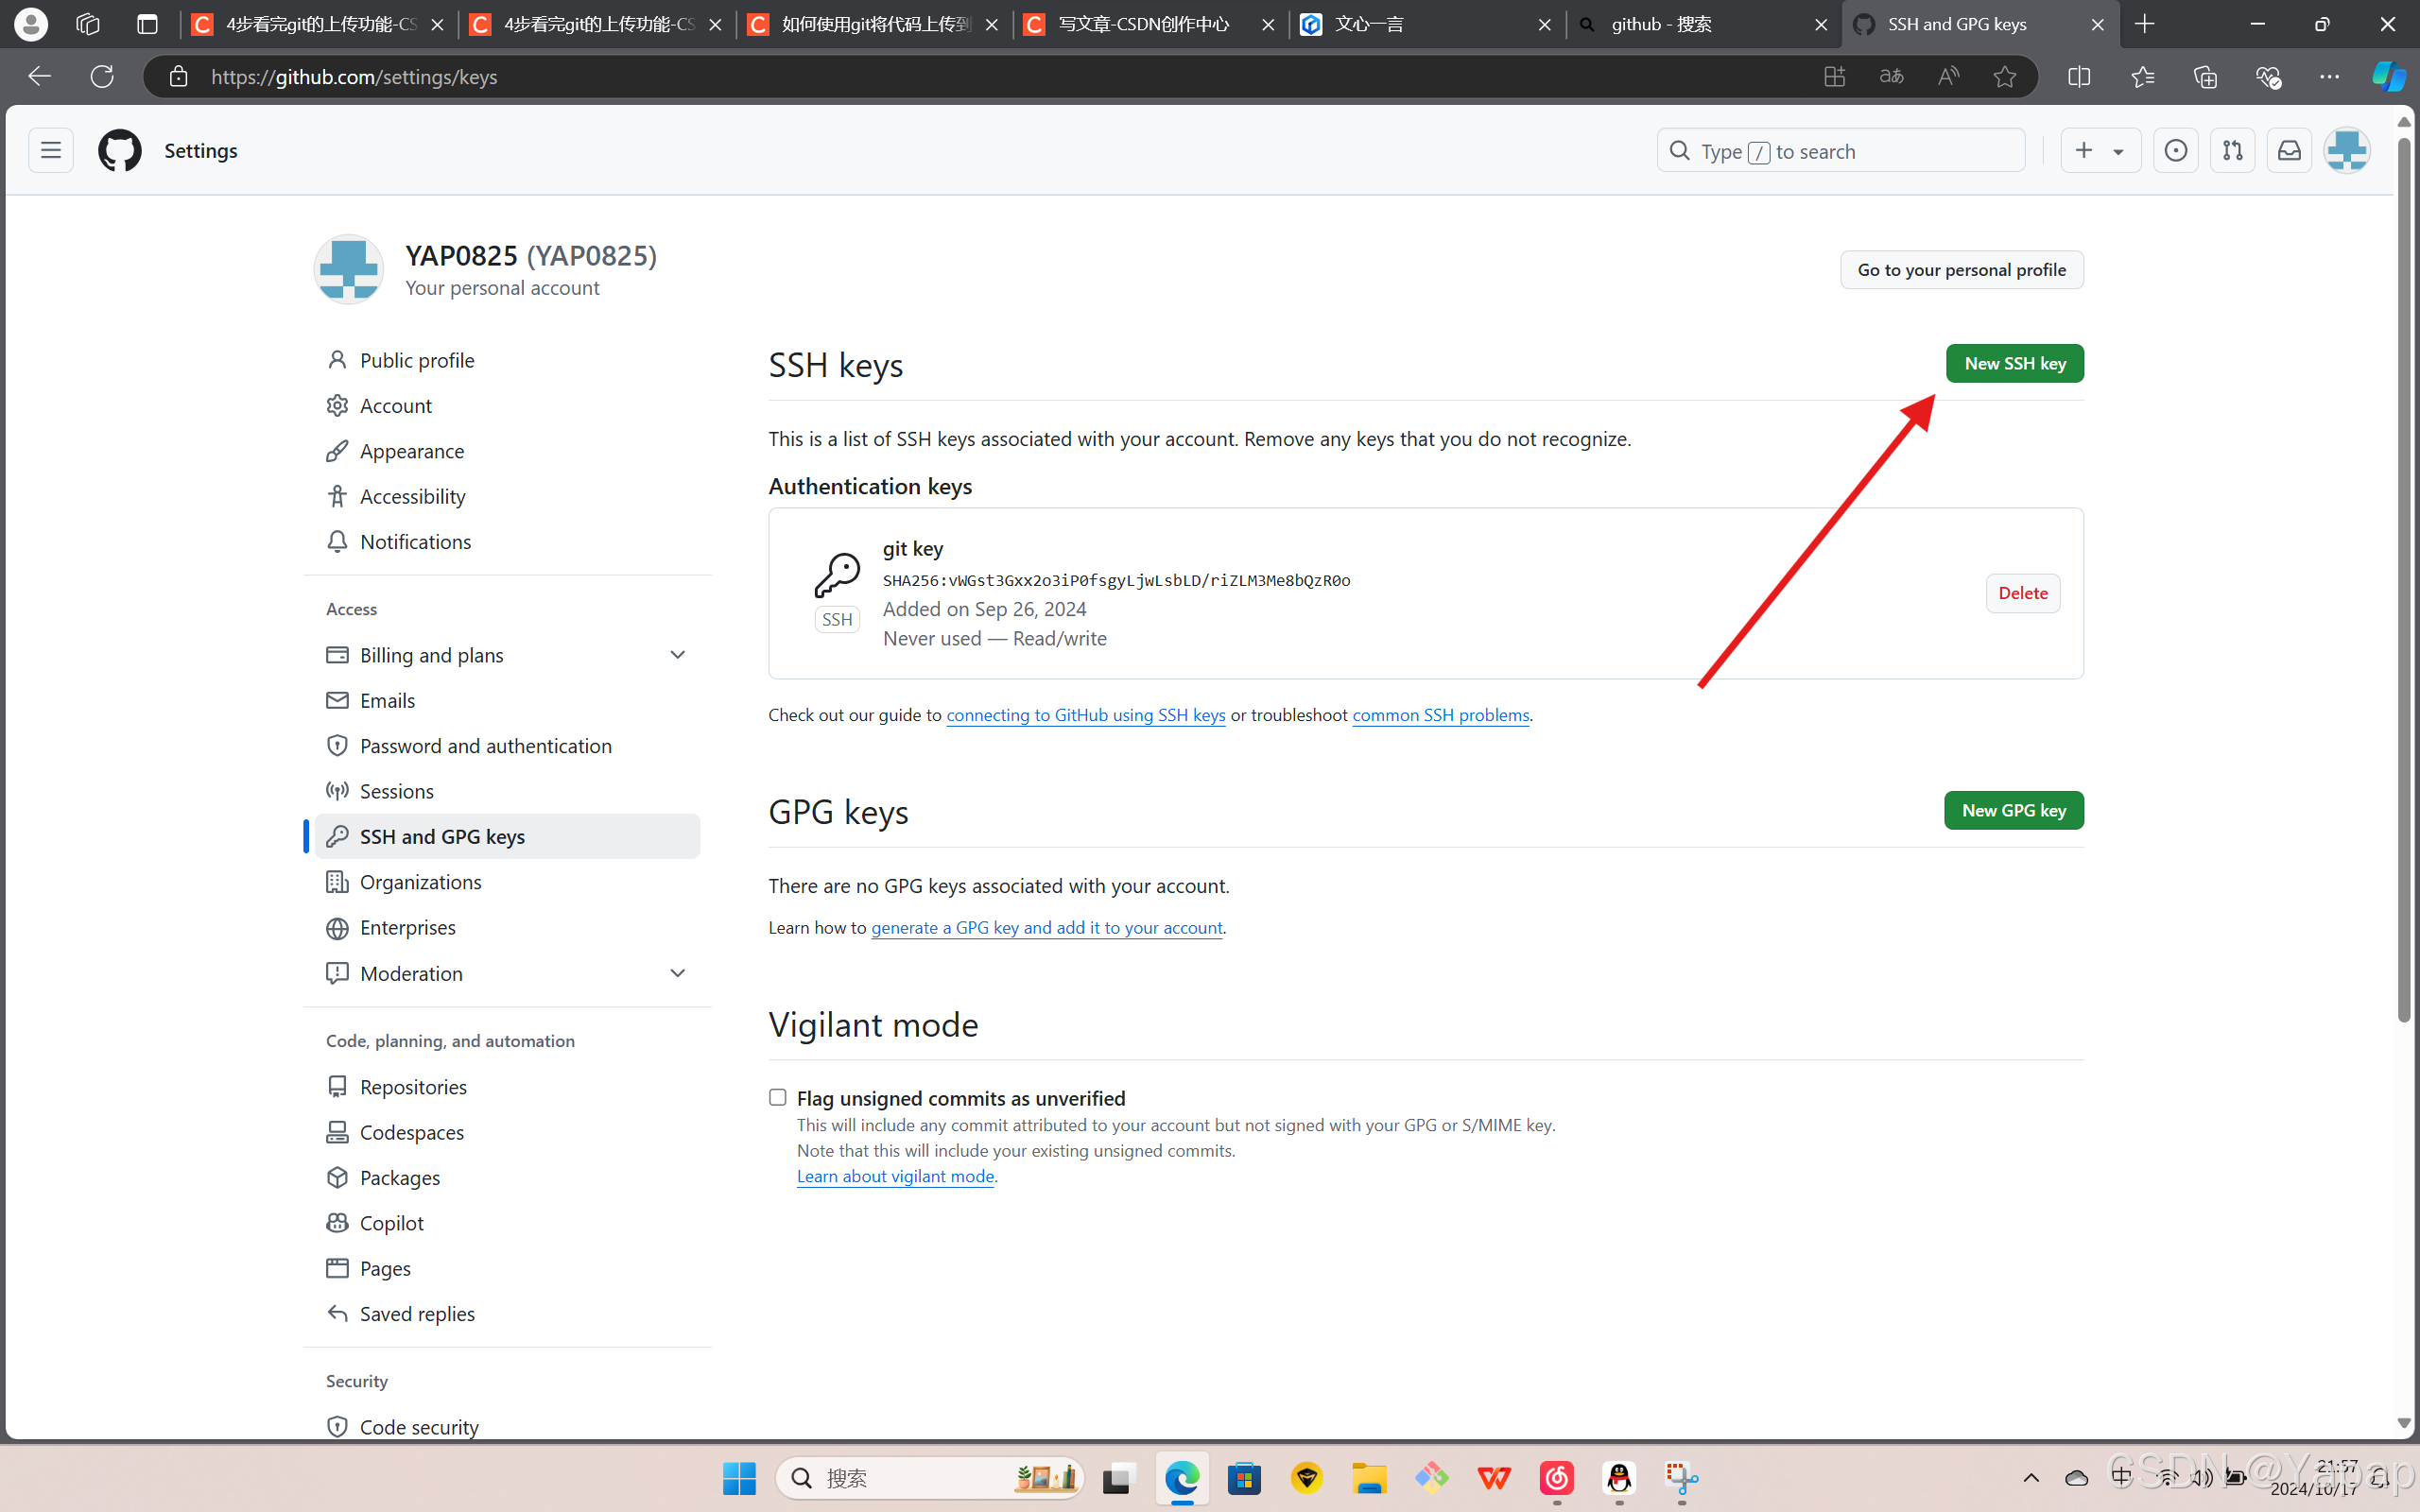Switch to the 如何使用git将代码上传 tab

coord(873,24)
